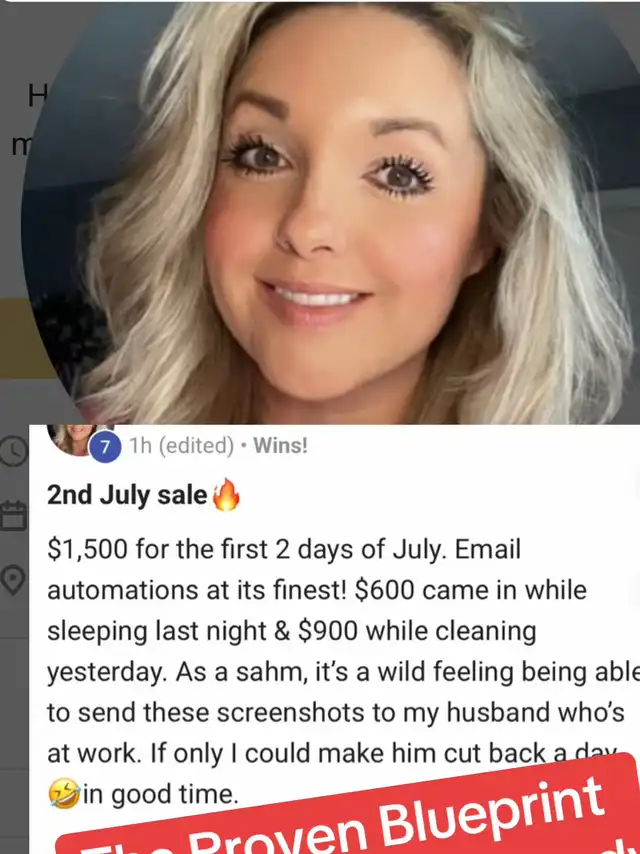The image size is (640, 854).
Task: Click the calendar icon in left sidebar
Action: click(13, 516)
